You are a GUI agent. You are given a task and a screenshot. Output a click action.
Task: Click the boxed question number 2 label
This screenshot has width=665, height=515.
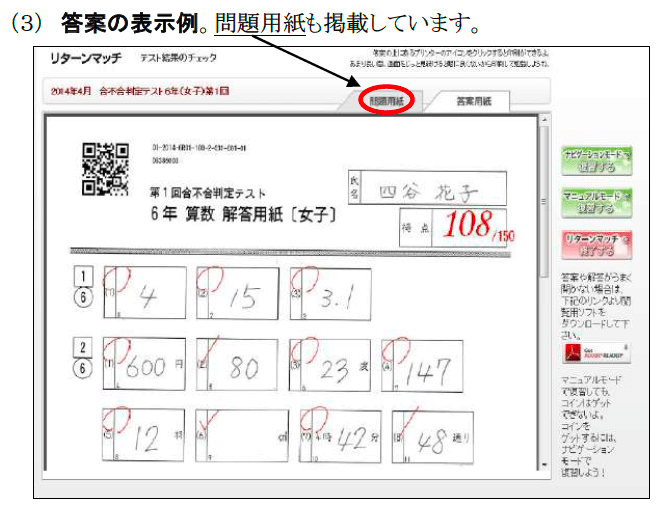[x=83, y=348]
